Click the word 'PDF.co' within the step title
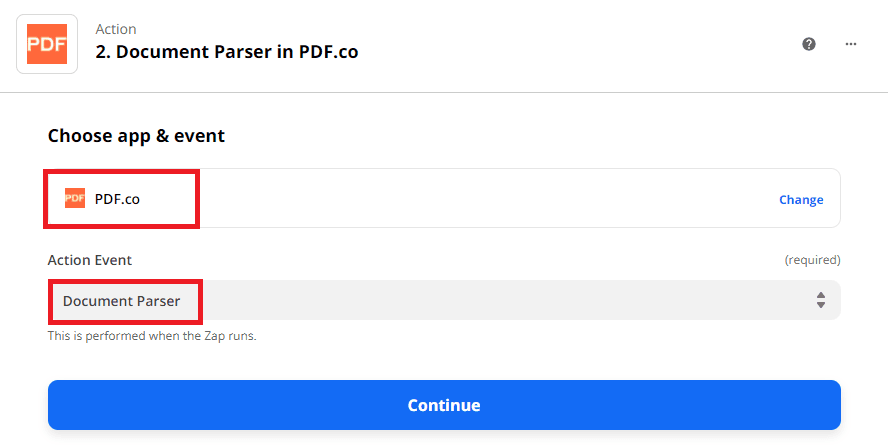This screenshot has width=888, height=446. (328, 52)
